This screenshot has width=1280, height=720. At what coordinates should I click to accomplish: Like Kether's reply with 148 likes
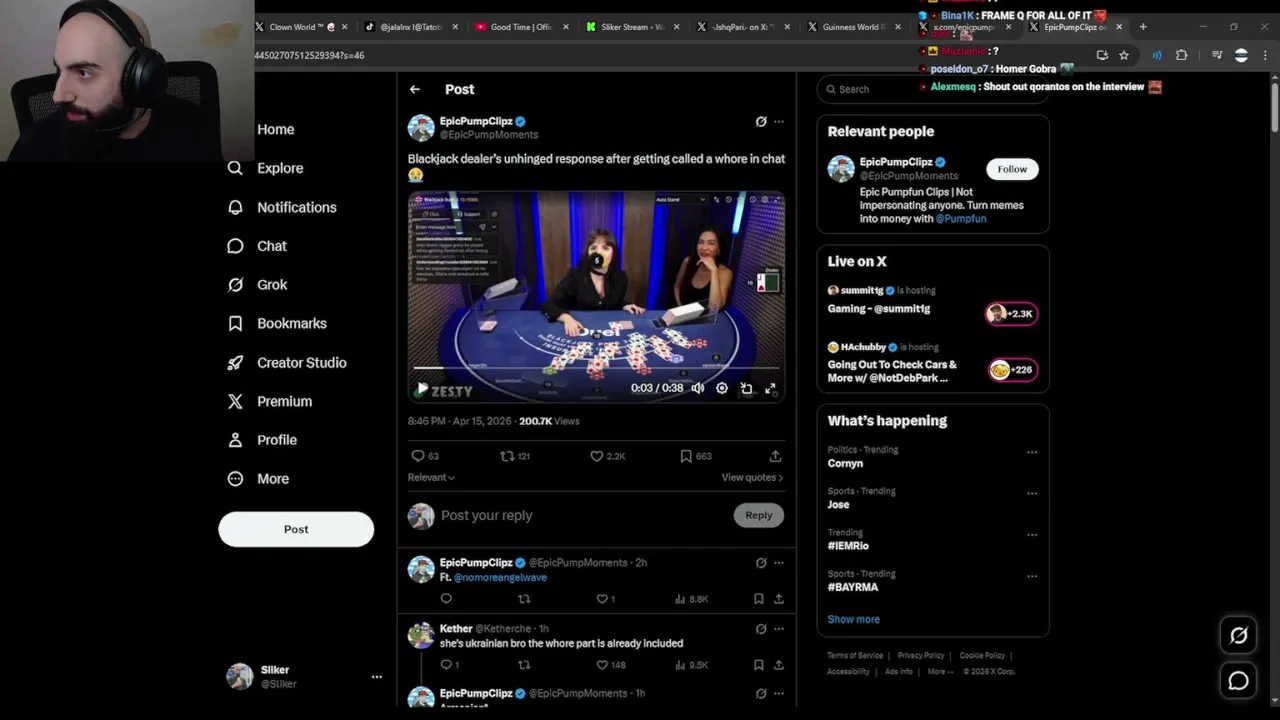[x=610, y=665]
